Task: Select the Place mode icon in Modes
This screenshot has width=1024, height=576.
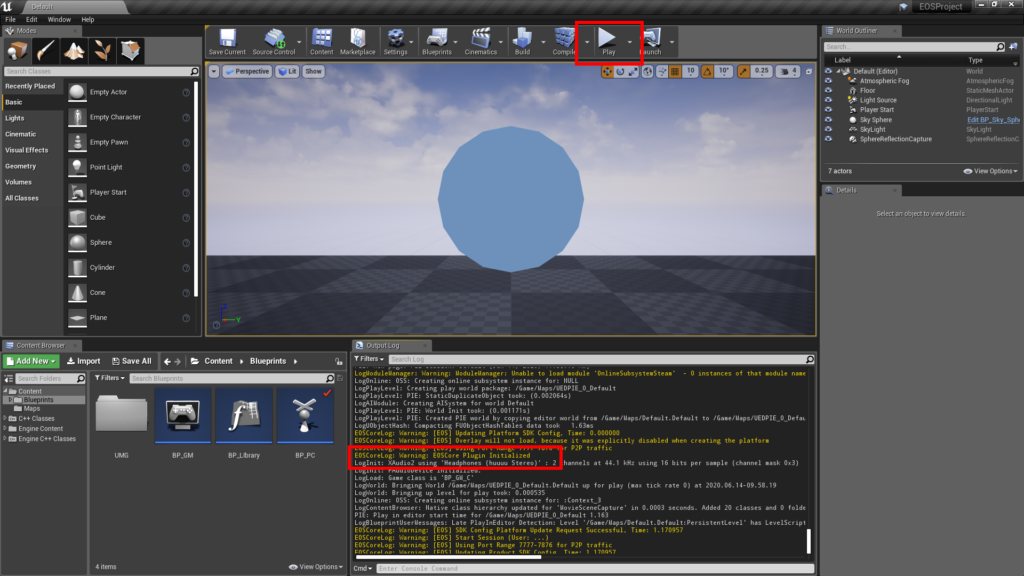Action: point(17,50)
